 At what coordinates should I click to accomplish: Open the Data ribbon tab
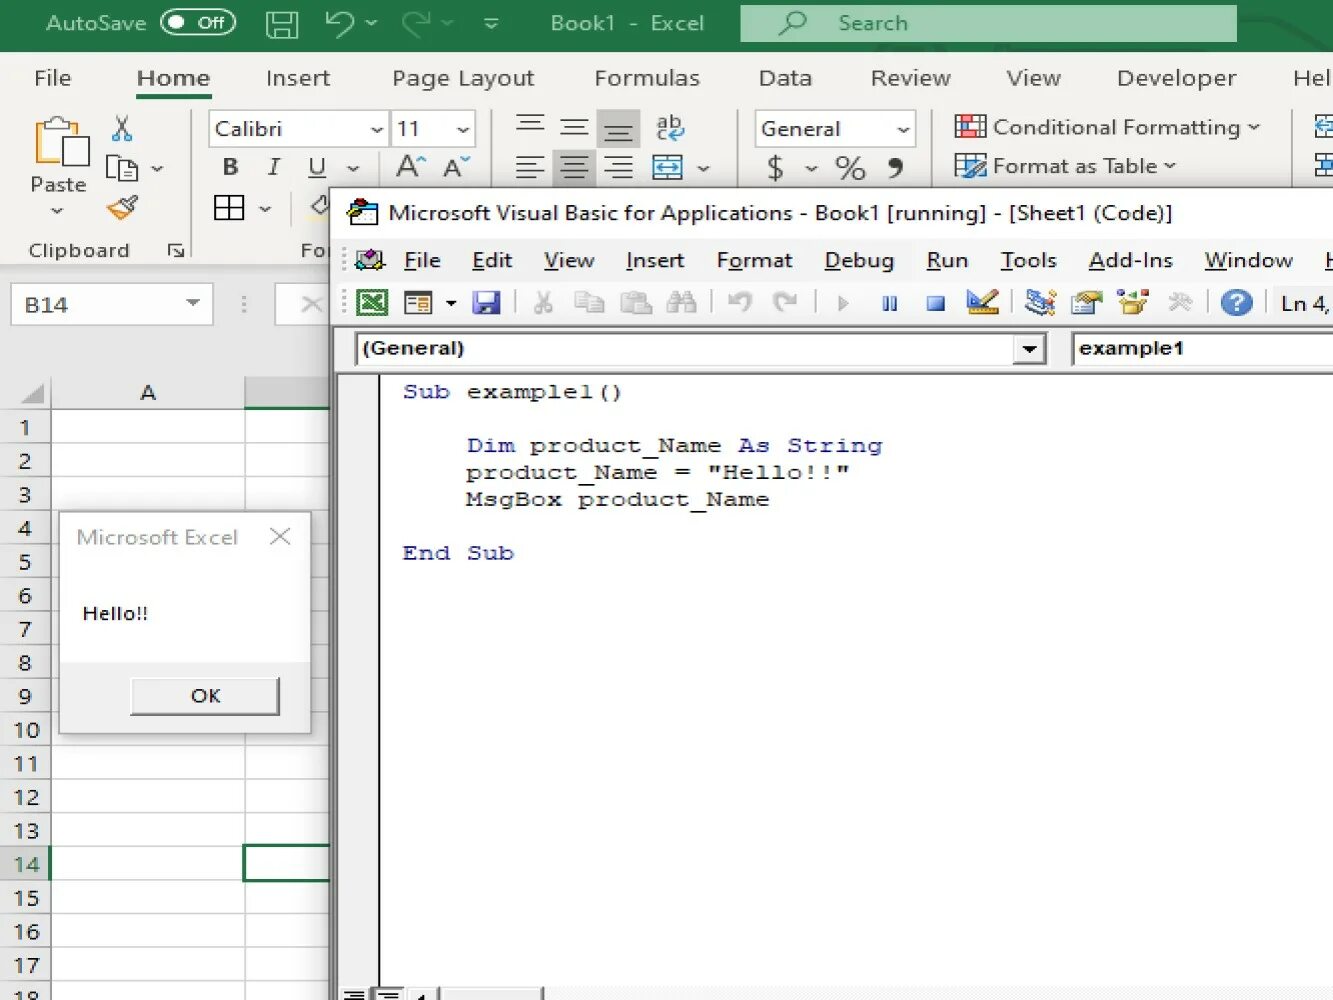coord(785,78)
